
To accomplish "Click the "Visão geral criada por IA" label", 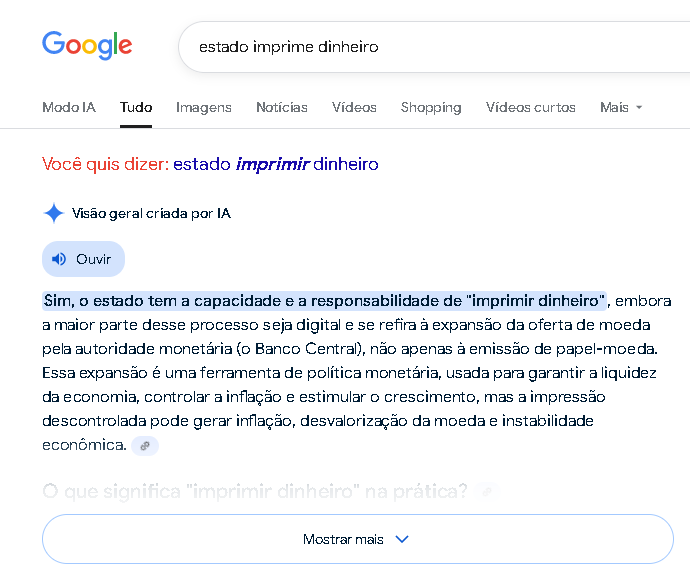I will [151, 213].
